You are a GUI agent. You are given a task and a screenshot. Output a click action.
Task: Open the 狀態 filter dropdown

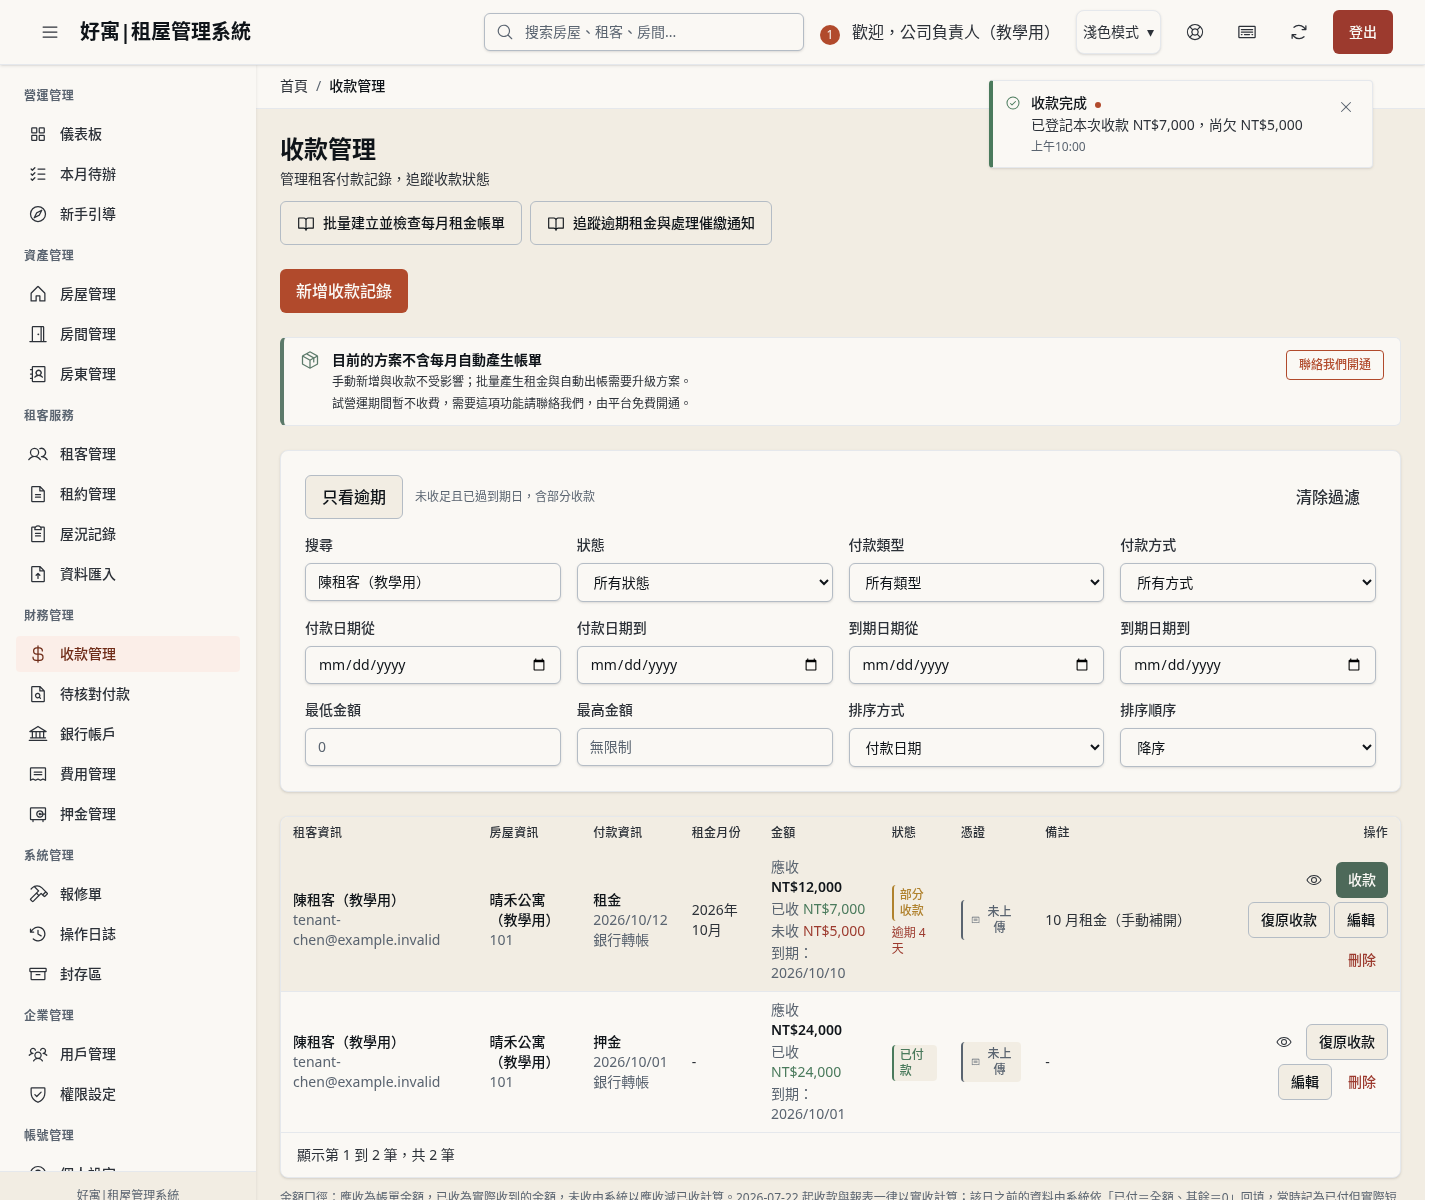click(x=705, y=583)
